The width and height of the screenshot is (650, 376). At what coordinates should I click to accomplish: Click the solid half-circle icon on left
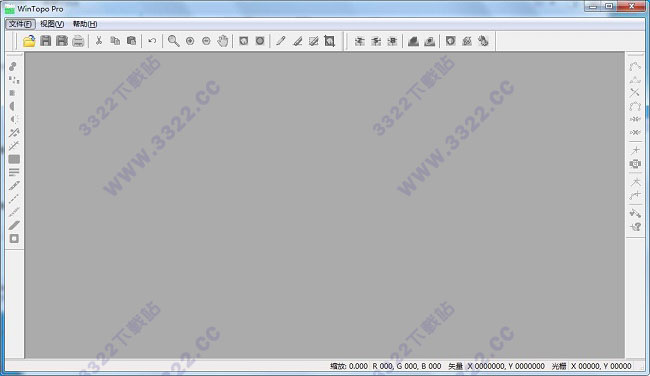click(x=13, y=106)
